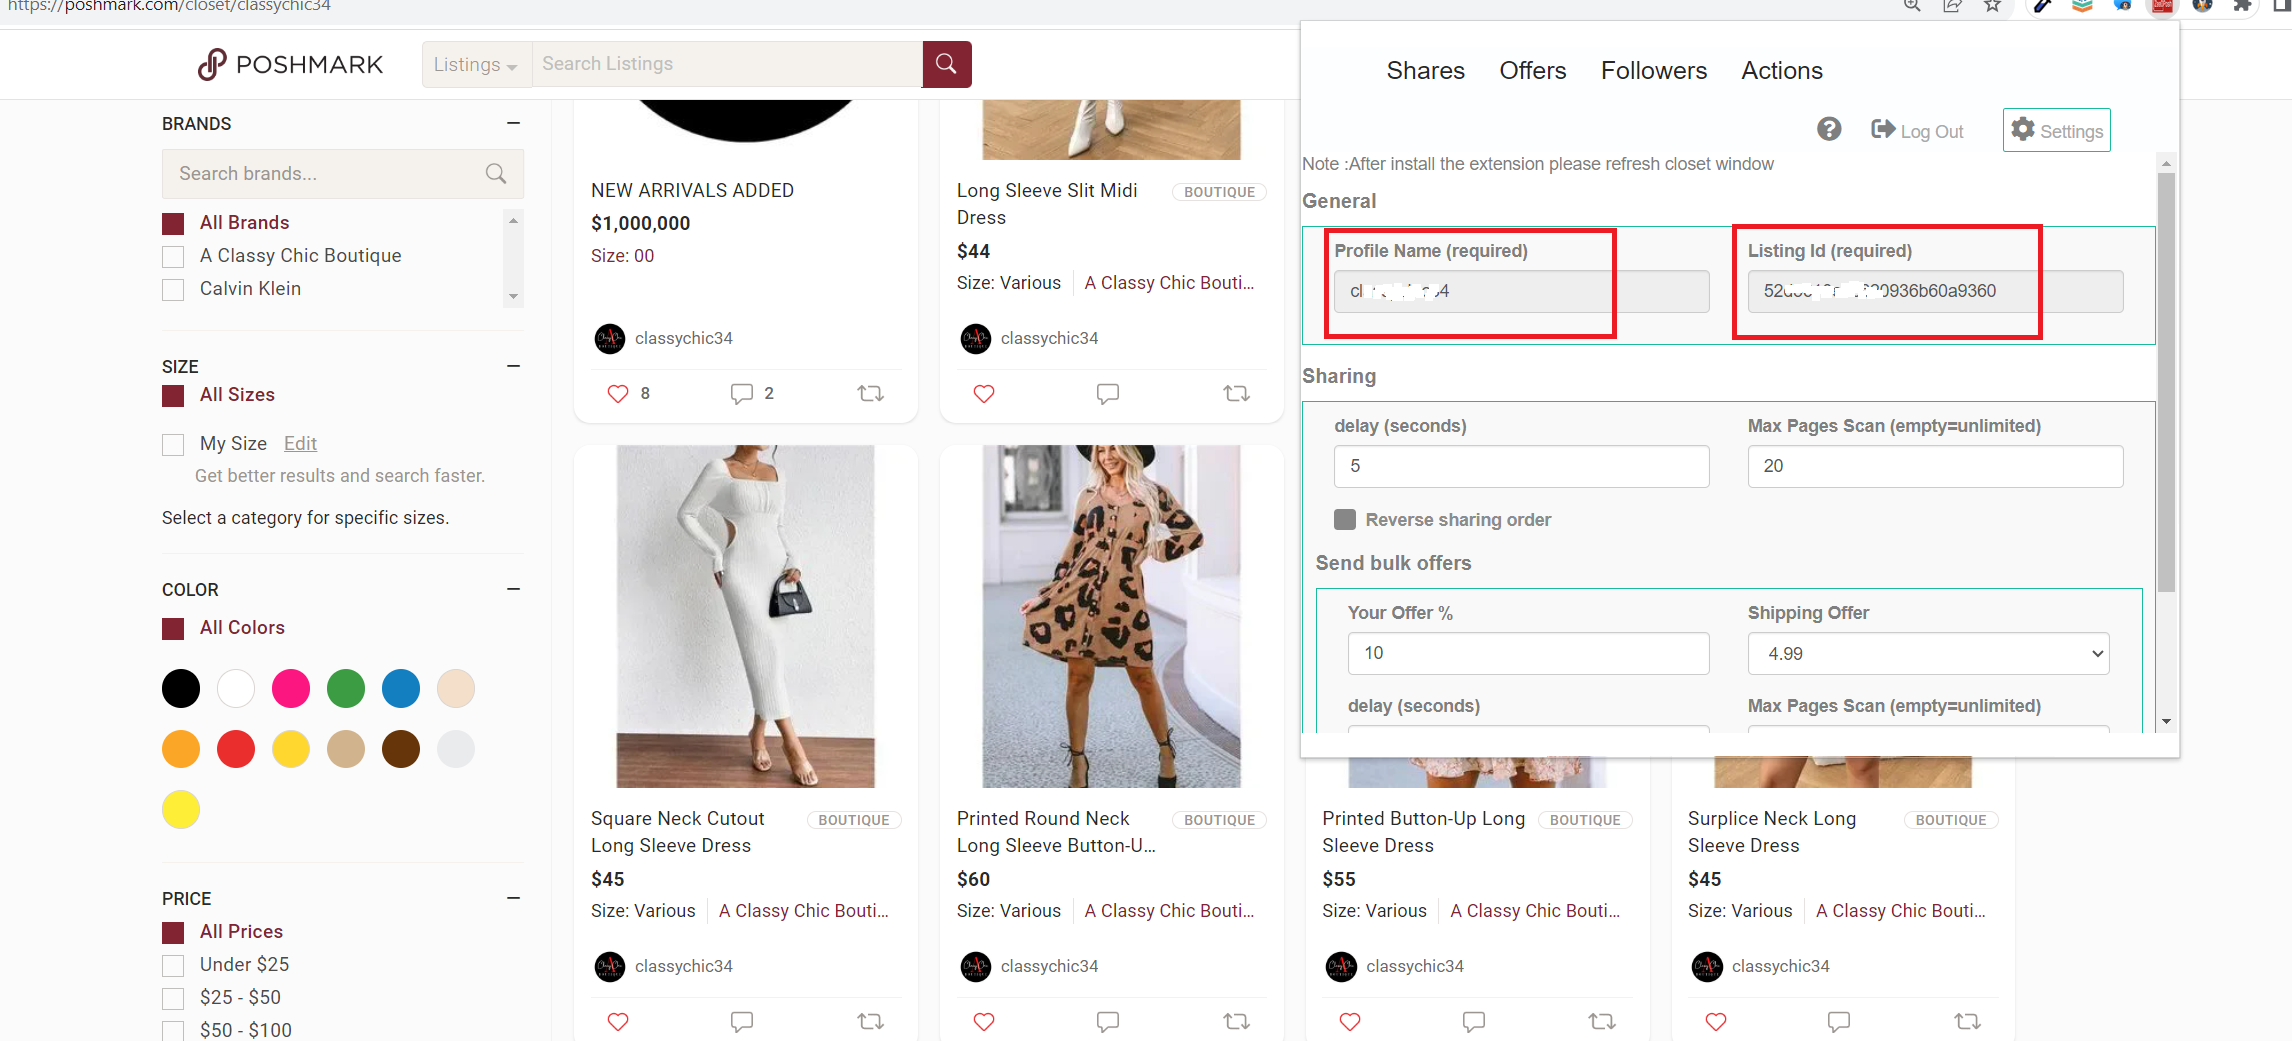Open the Followers tab

tap(1654, 71)
